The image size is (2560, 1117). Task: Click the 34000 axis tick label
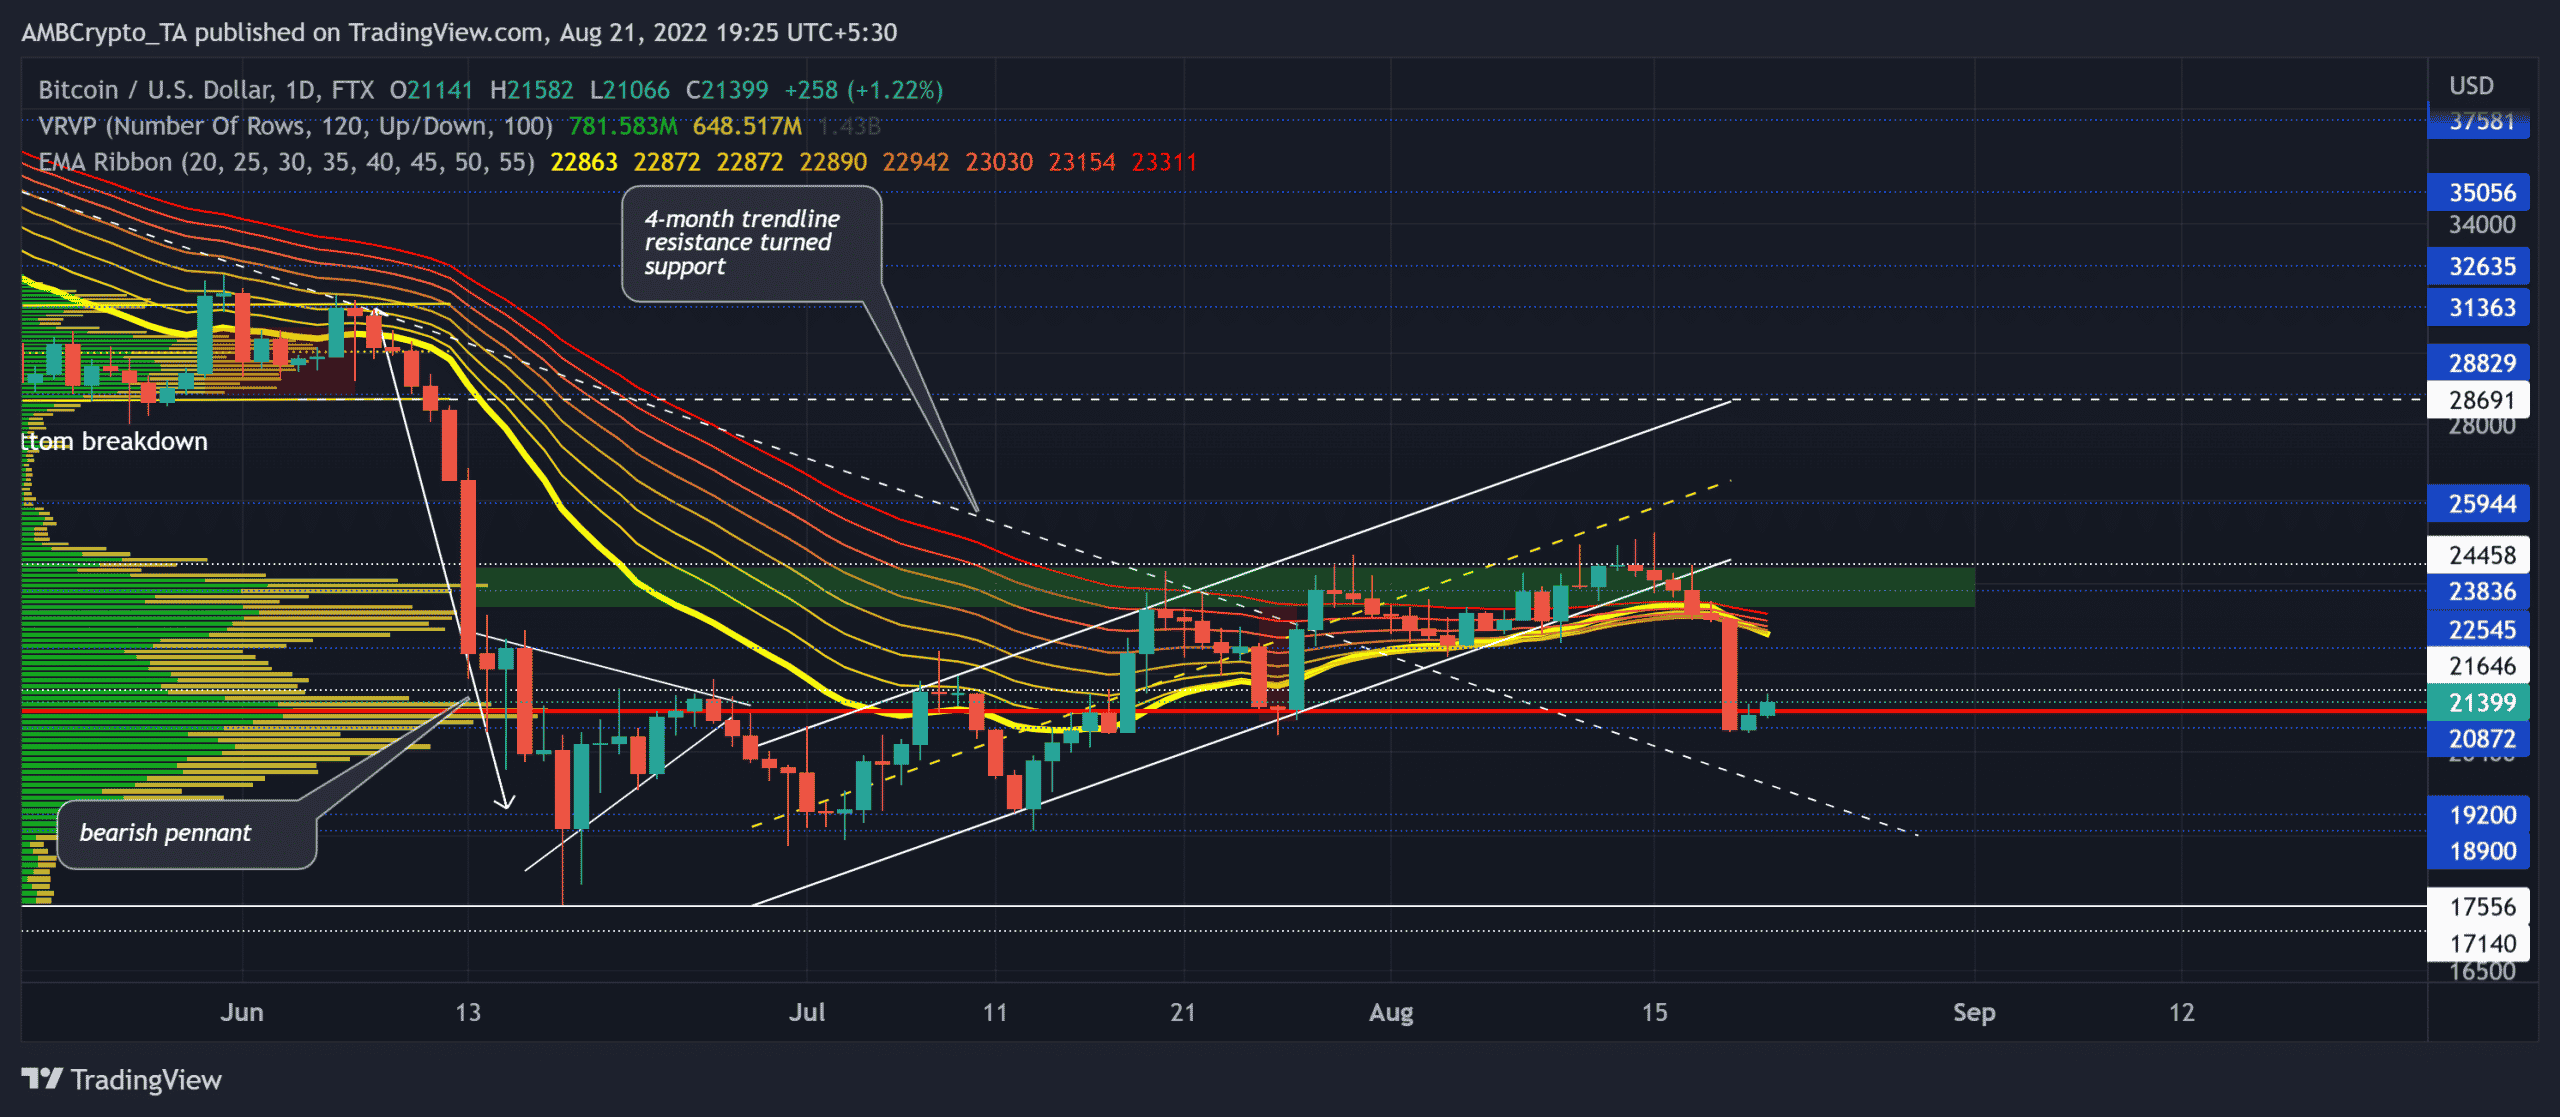point(2482,225)
